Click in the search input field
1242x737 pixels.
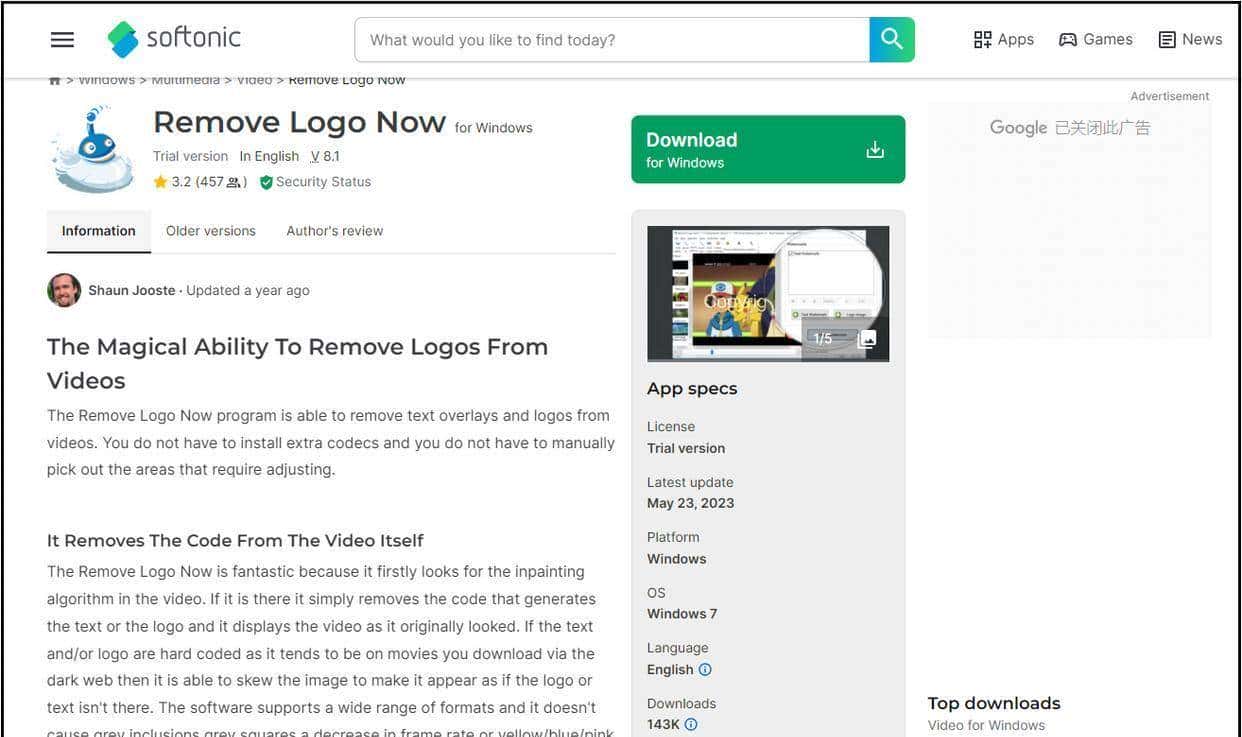[610, 40]
